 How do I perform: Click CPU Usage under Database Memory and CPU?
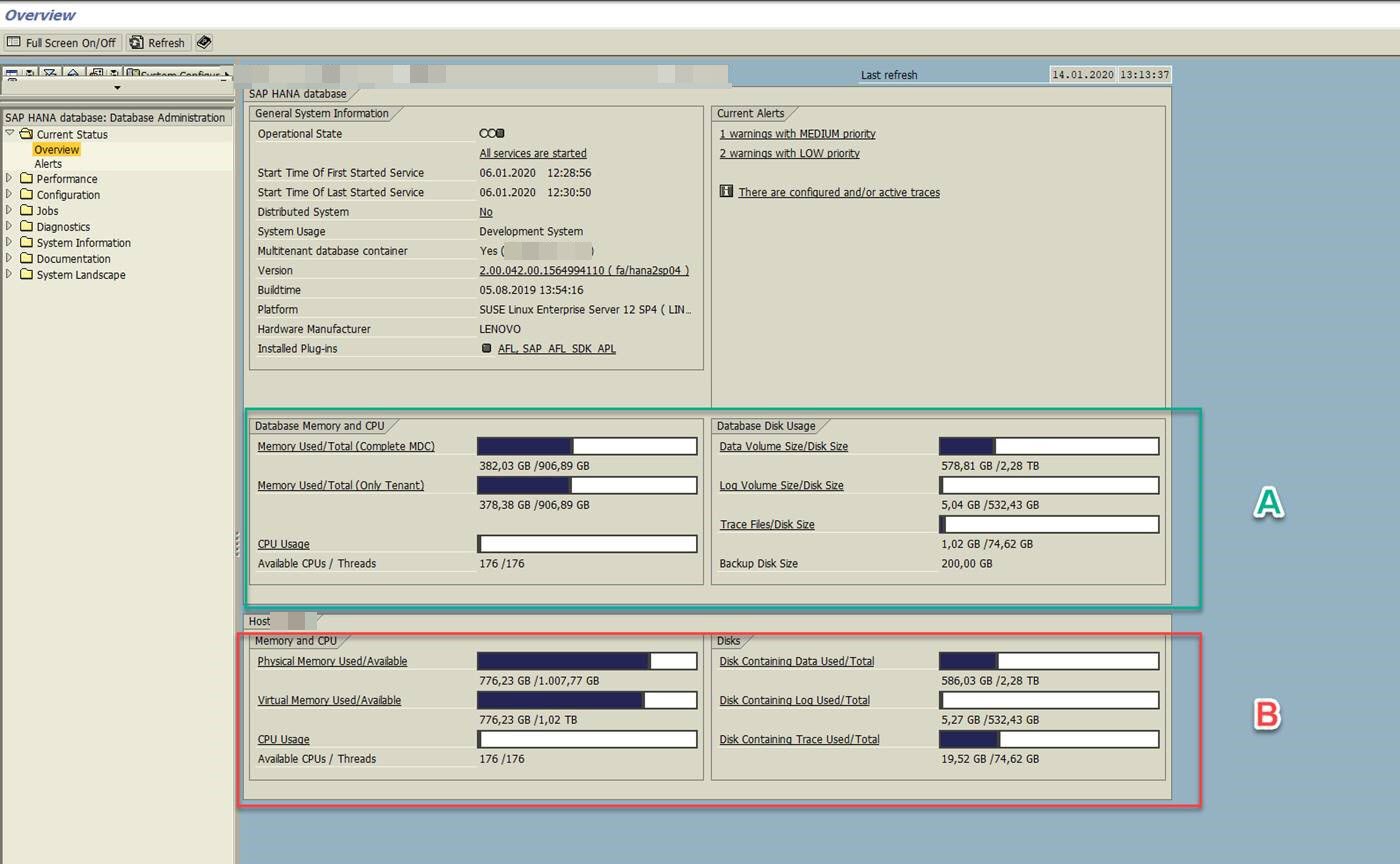(x=283, y=544)
